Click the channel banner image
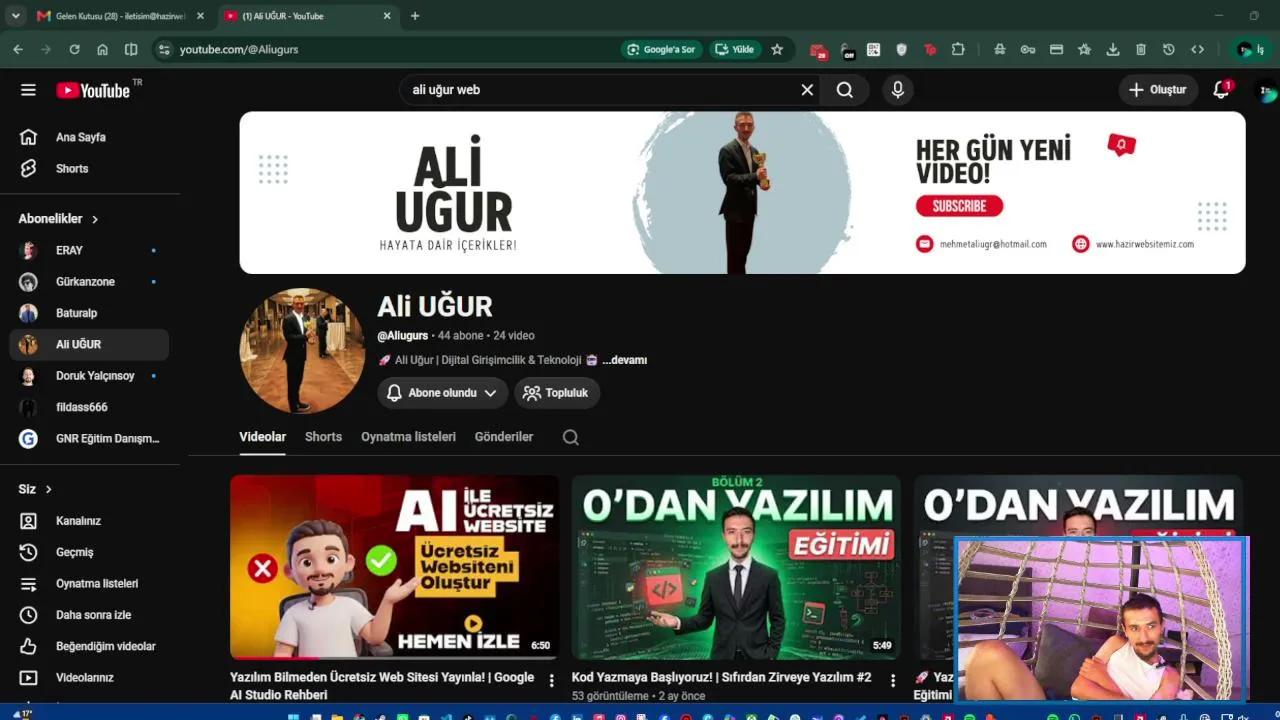This screenshot has width=1280, height=720. pos(742,192)
